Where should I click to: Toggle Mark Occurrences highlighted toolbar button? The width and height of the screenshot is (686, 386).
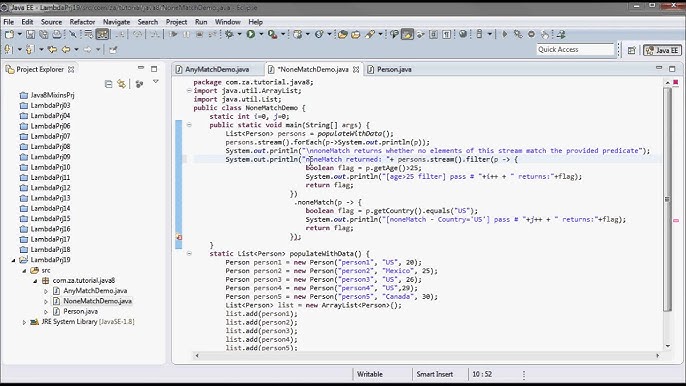point(407,34)
